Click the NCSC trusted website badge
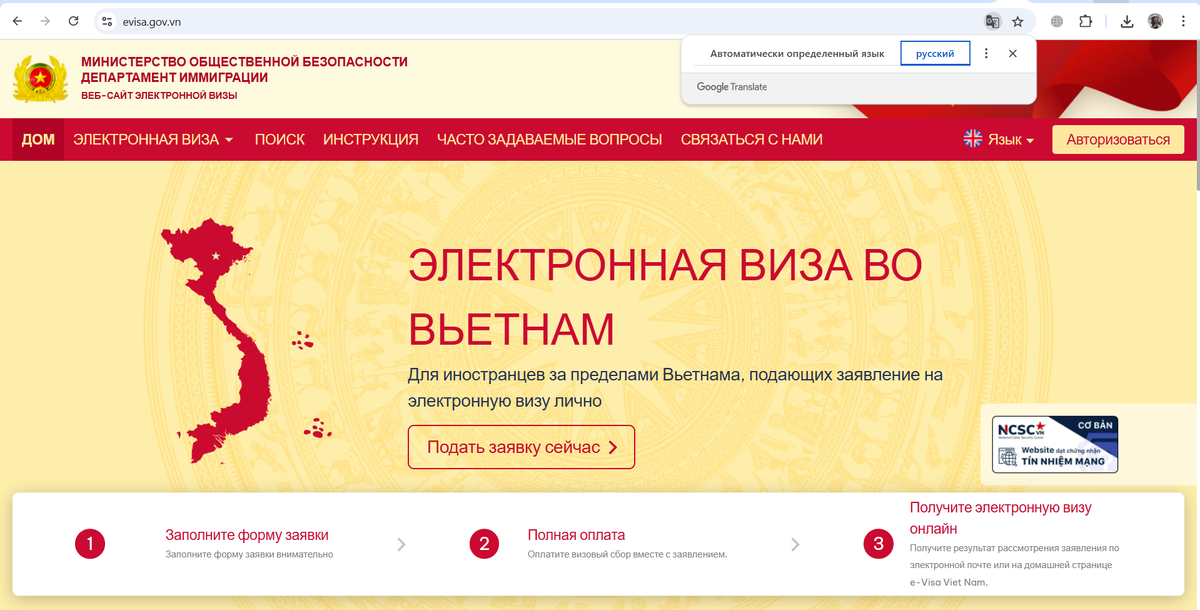 pyautogui.click(x=1056, y=445)
